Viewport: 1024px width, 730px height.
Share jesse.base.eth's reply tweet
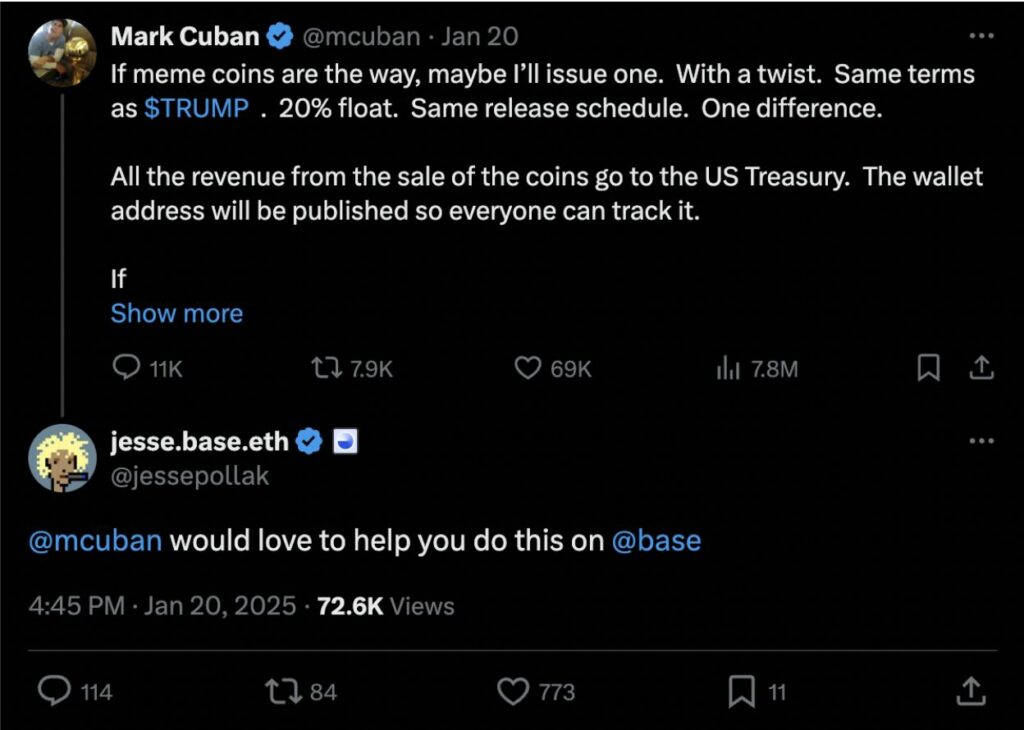pos(969,690)
